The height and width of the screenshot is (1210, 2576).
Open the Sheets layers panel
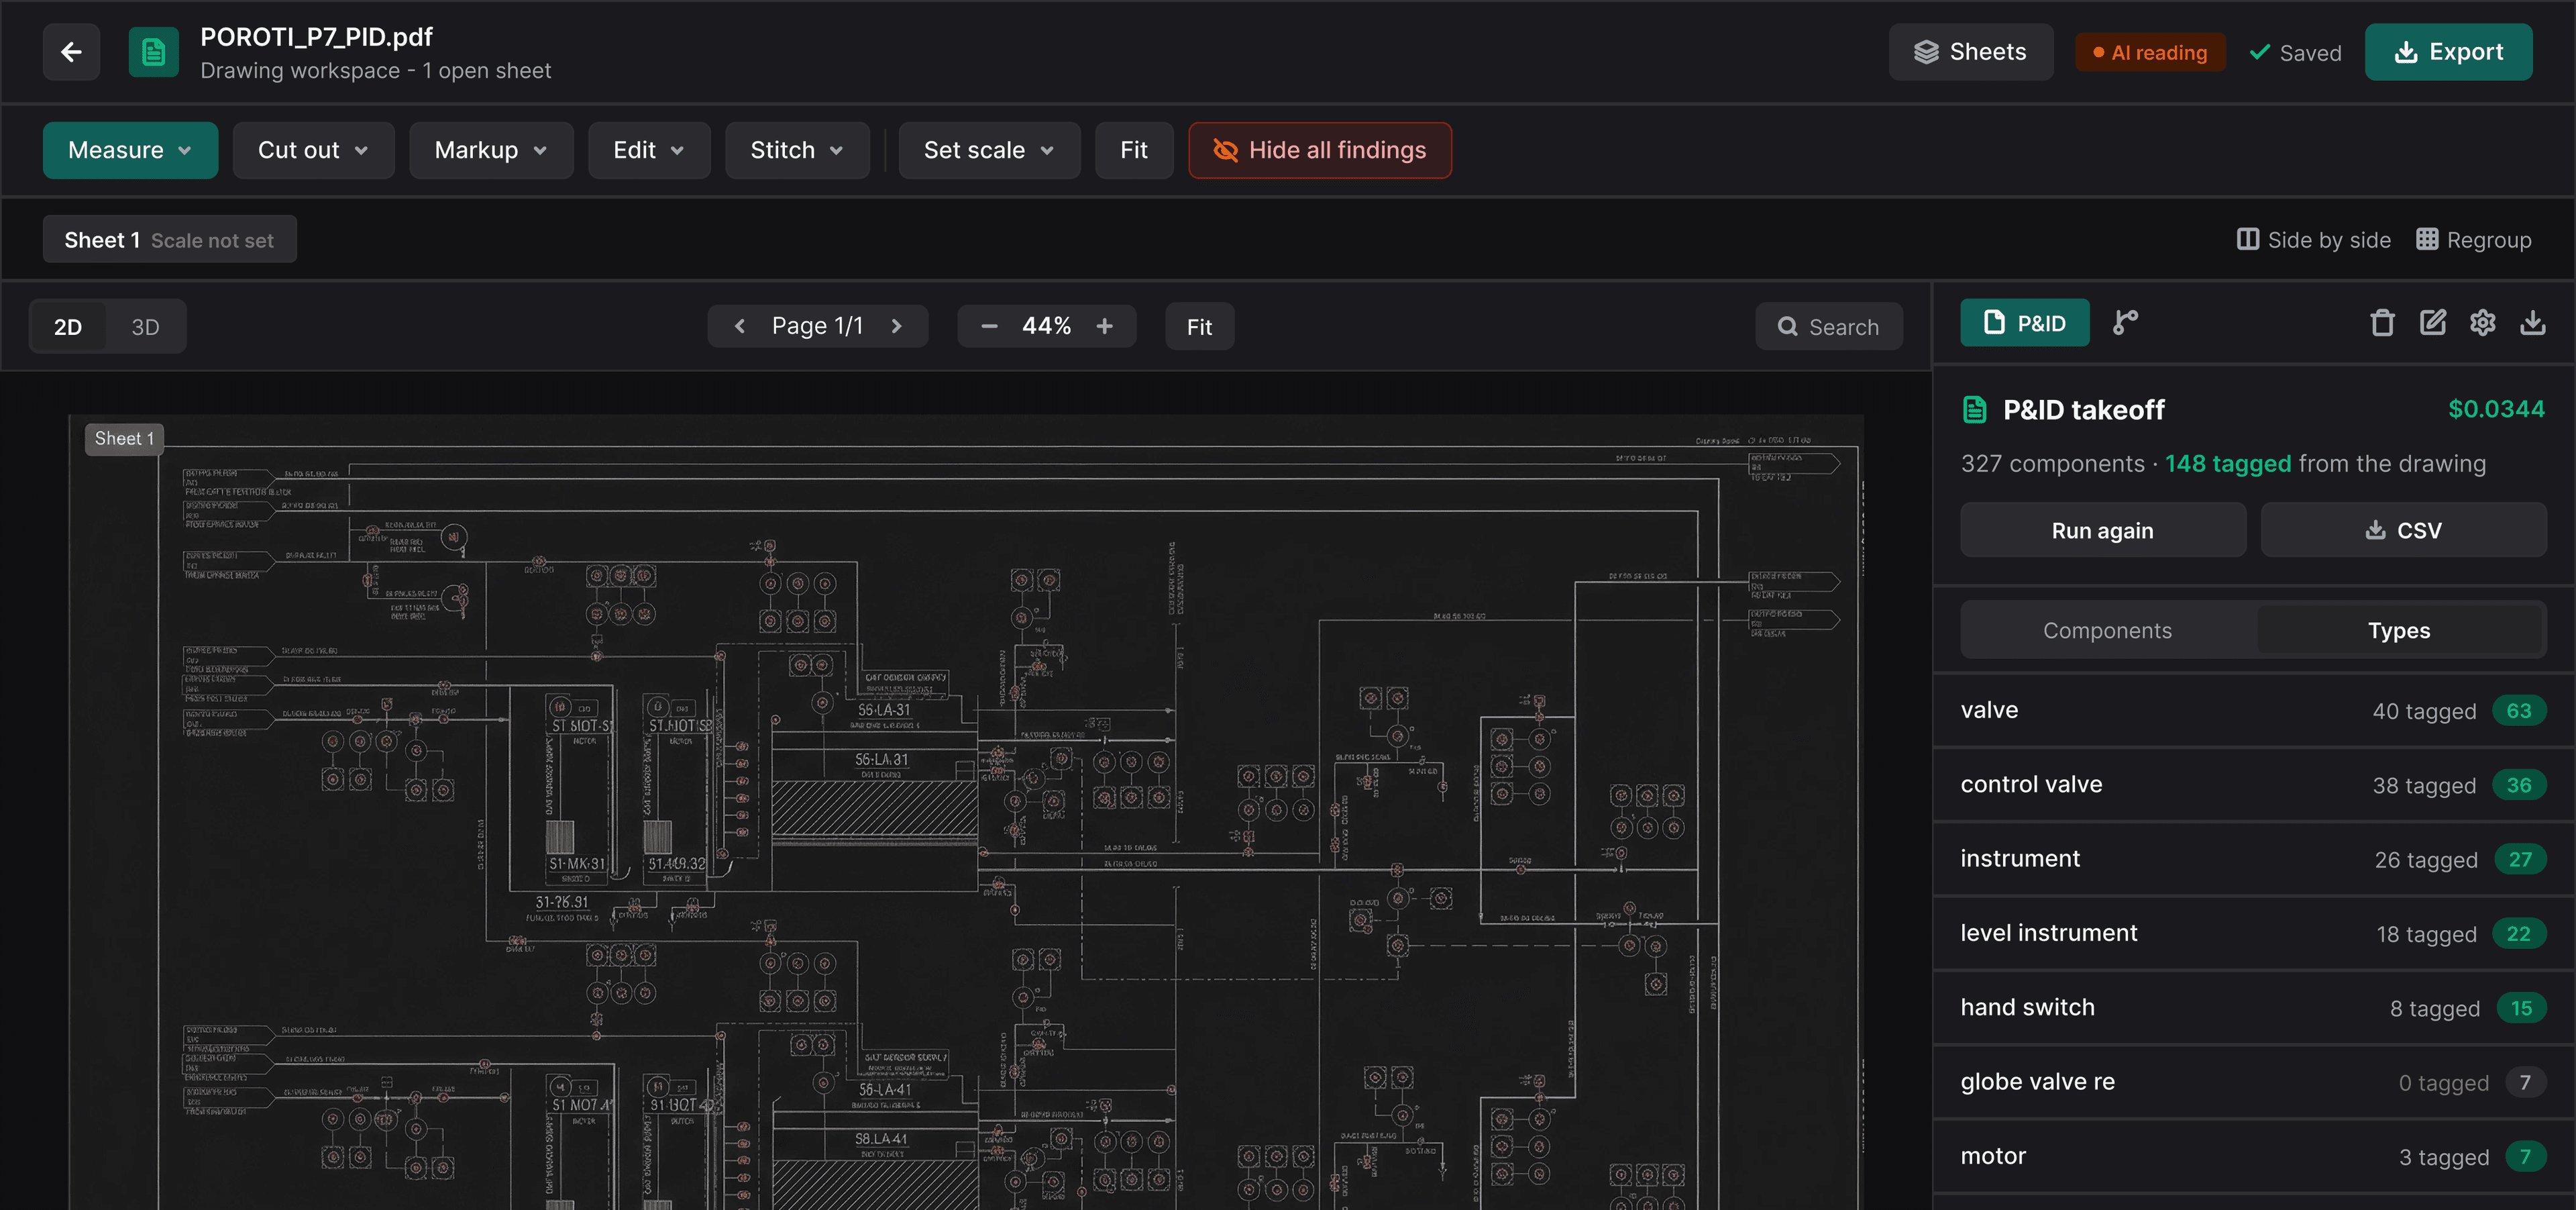pyautogui.click(x=1970, y=52)
